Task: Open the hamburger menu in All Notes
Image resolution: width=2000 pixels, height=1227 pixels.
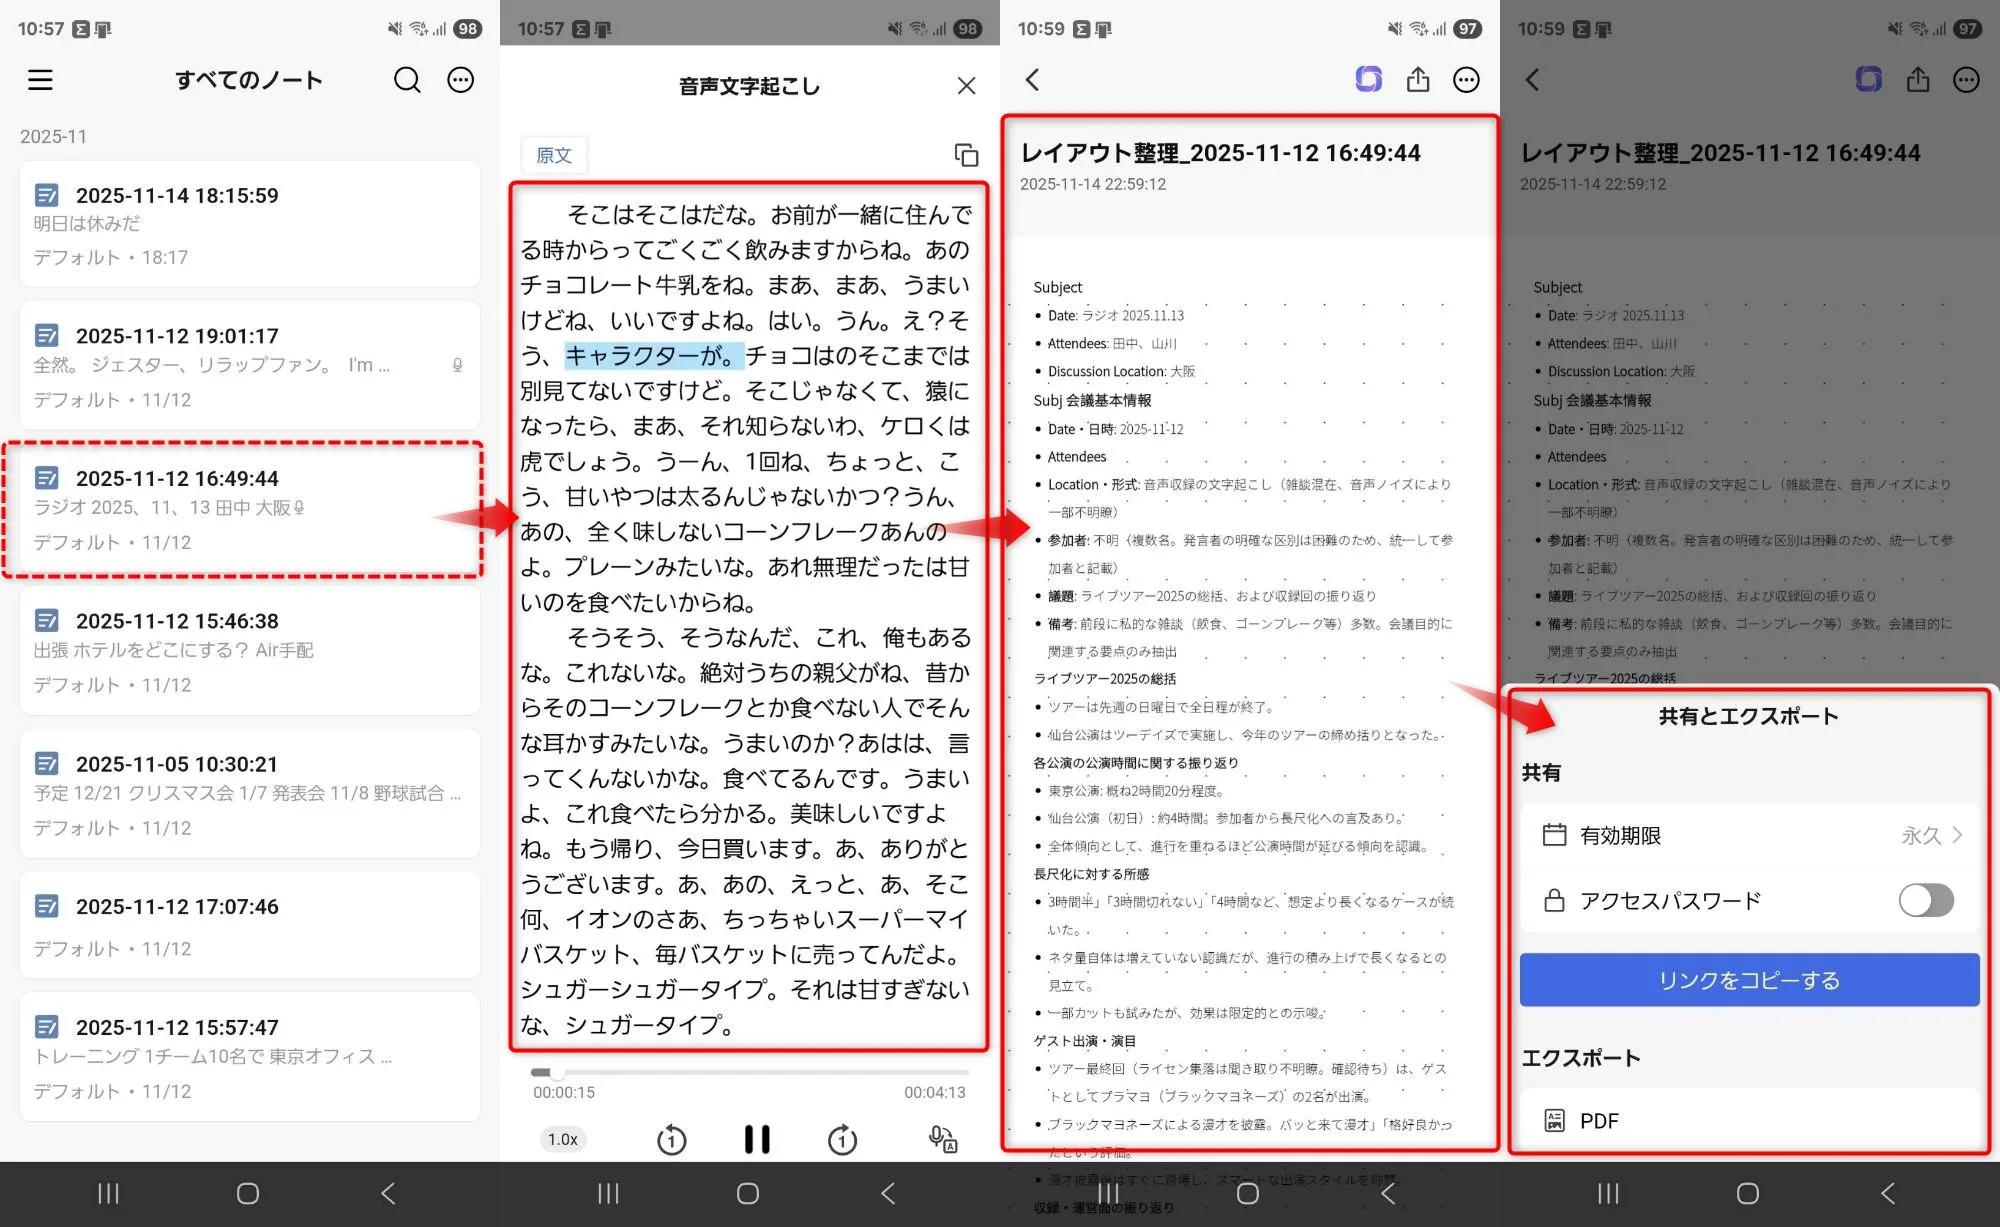Action: [40, 80]
